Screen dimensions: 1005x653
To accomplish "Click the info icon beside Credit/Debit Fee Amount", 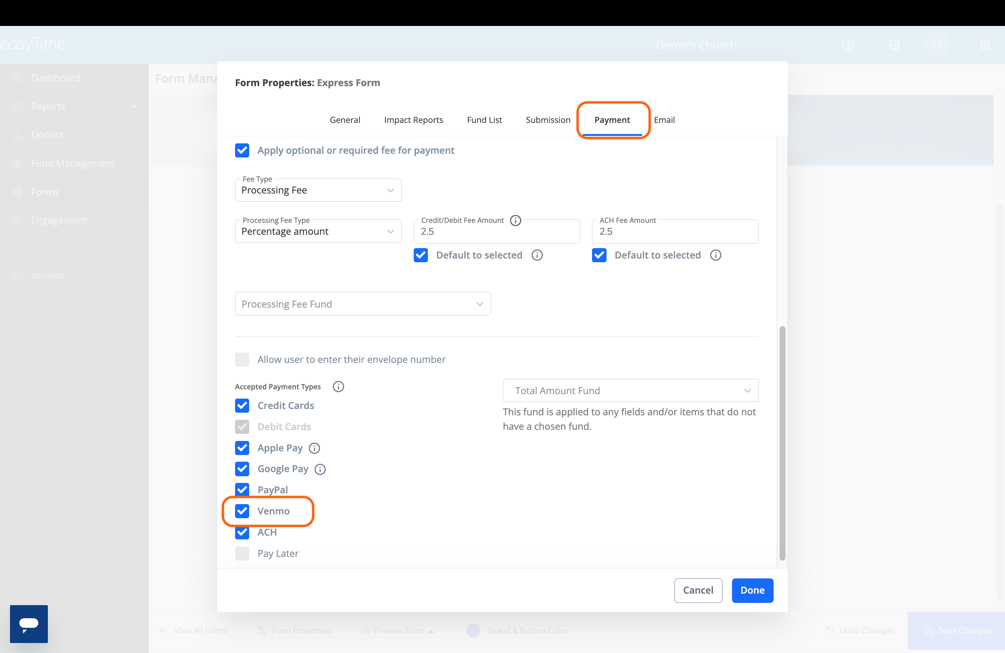I will click(516, 220).
